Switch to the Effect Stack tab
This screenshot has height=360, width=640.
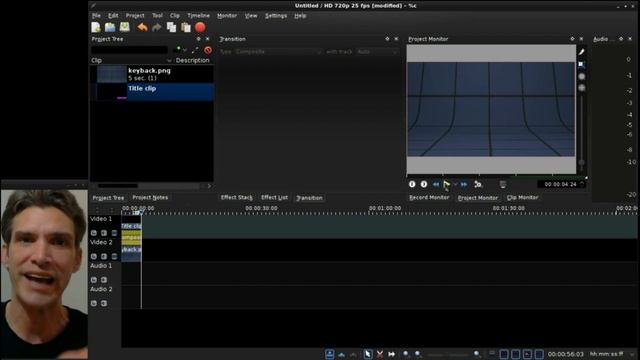(x=236, y=198)
